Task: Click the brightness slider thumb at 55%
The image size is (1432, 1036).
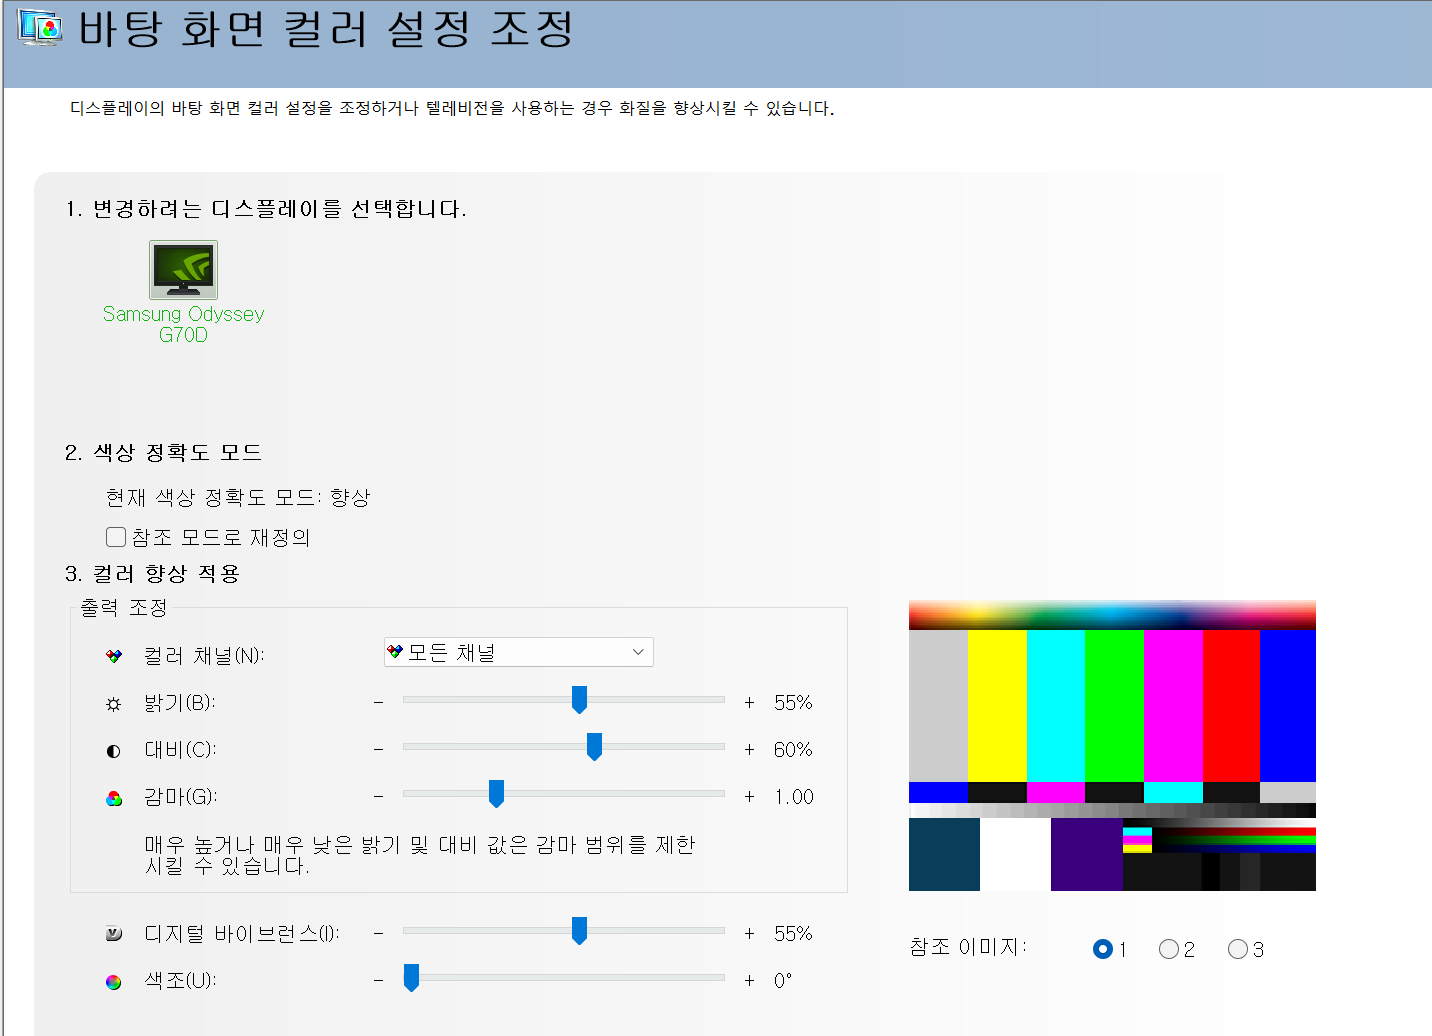Action: click(x=579, y=701)
